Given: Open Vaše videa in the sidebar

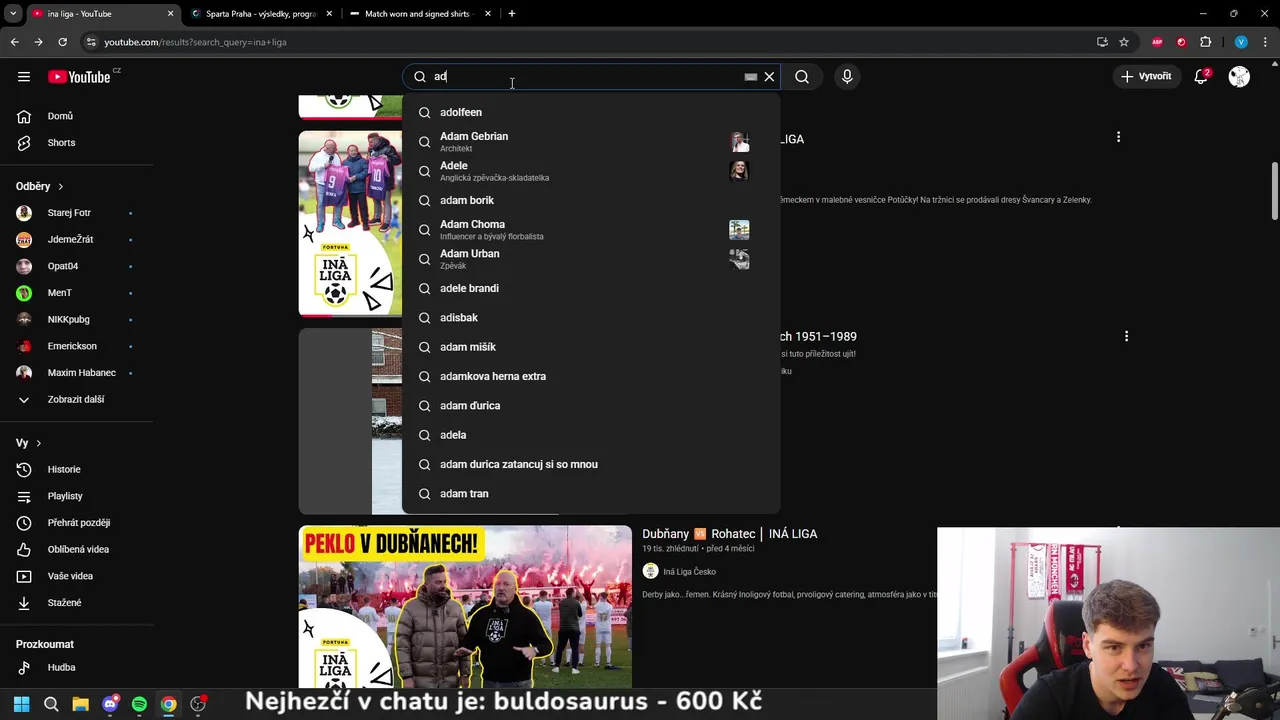Looking at the screenshot, I should (77, 576).
